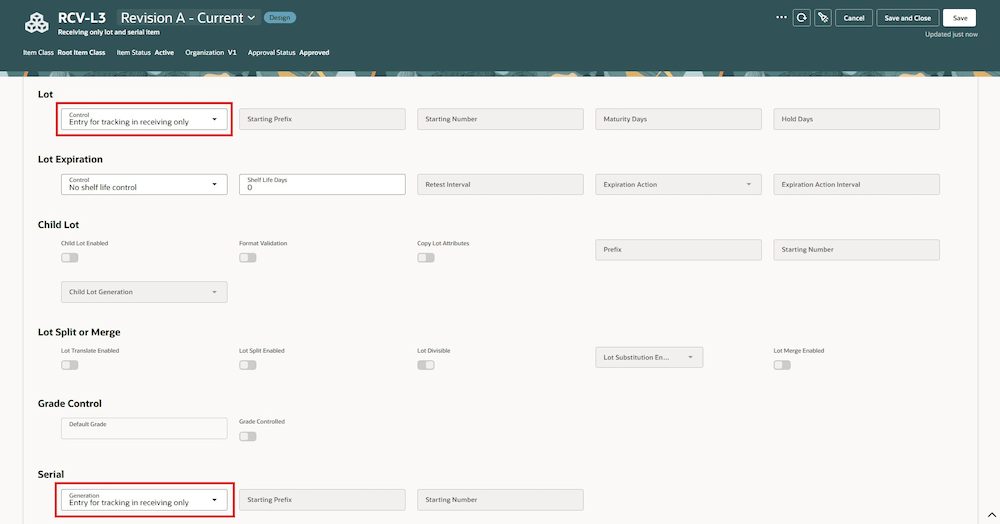
Task: Toggle Lot Translate Enabled switch
Action: pyautogui.click(x=70, y=365)
